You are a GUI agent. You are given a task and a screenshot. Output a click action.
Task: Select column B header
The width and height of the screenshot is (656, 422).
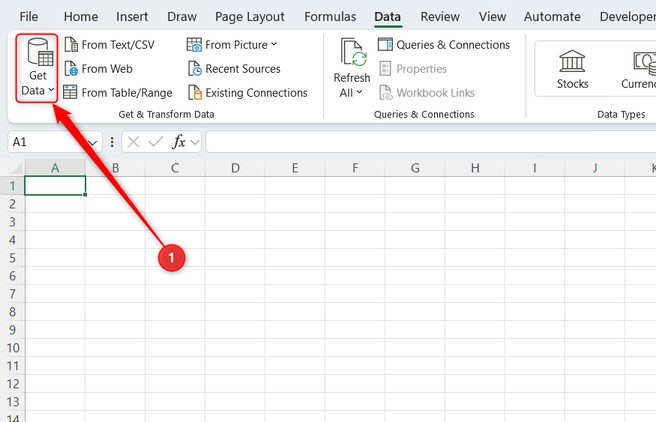[x=115, y=168]
